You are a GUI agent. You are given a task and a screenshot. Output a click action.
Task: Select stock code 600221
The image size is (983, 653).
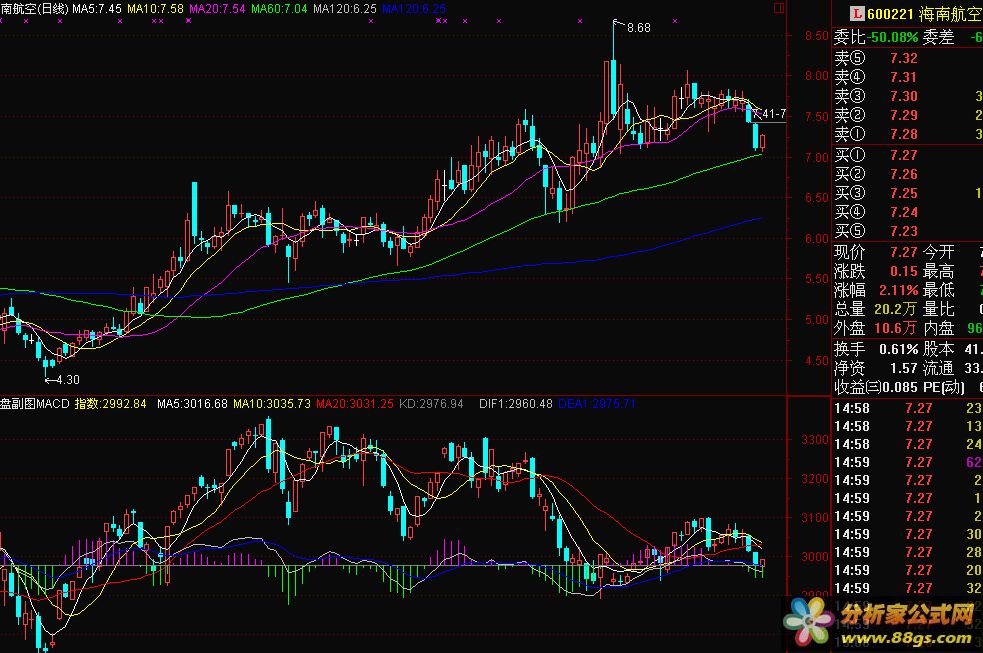pyautogui.click(x=890, y=14)
